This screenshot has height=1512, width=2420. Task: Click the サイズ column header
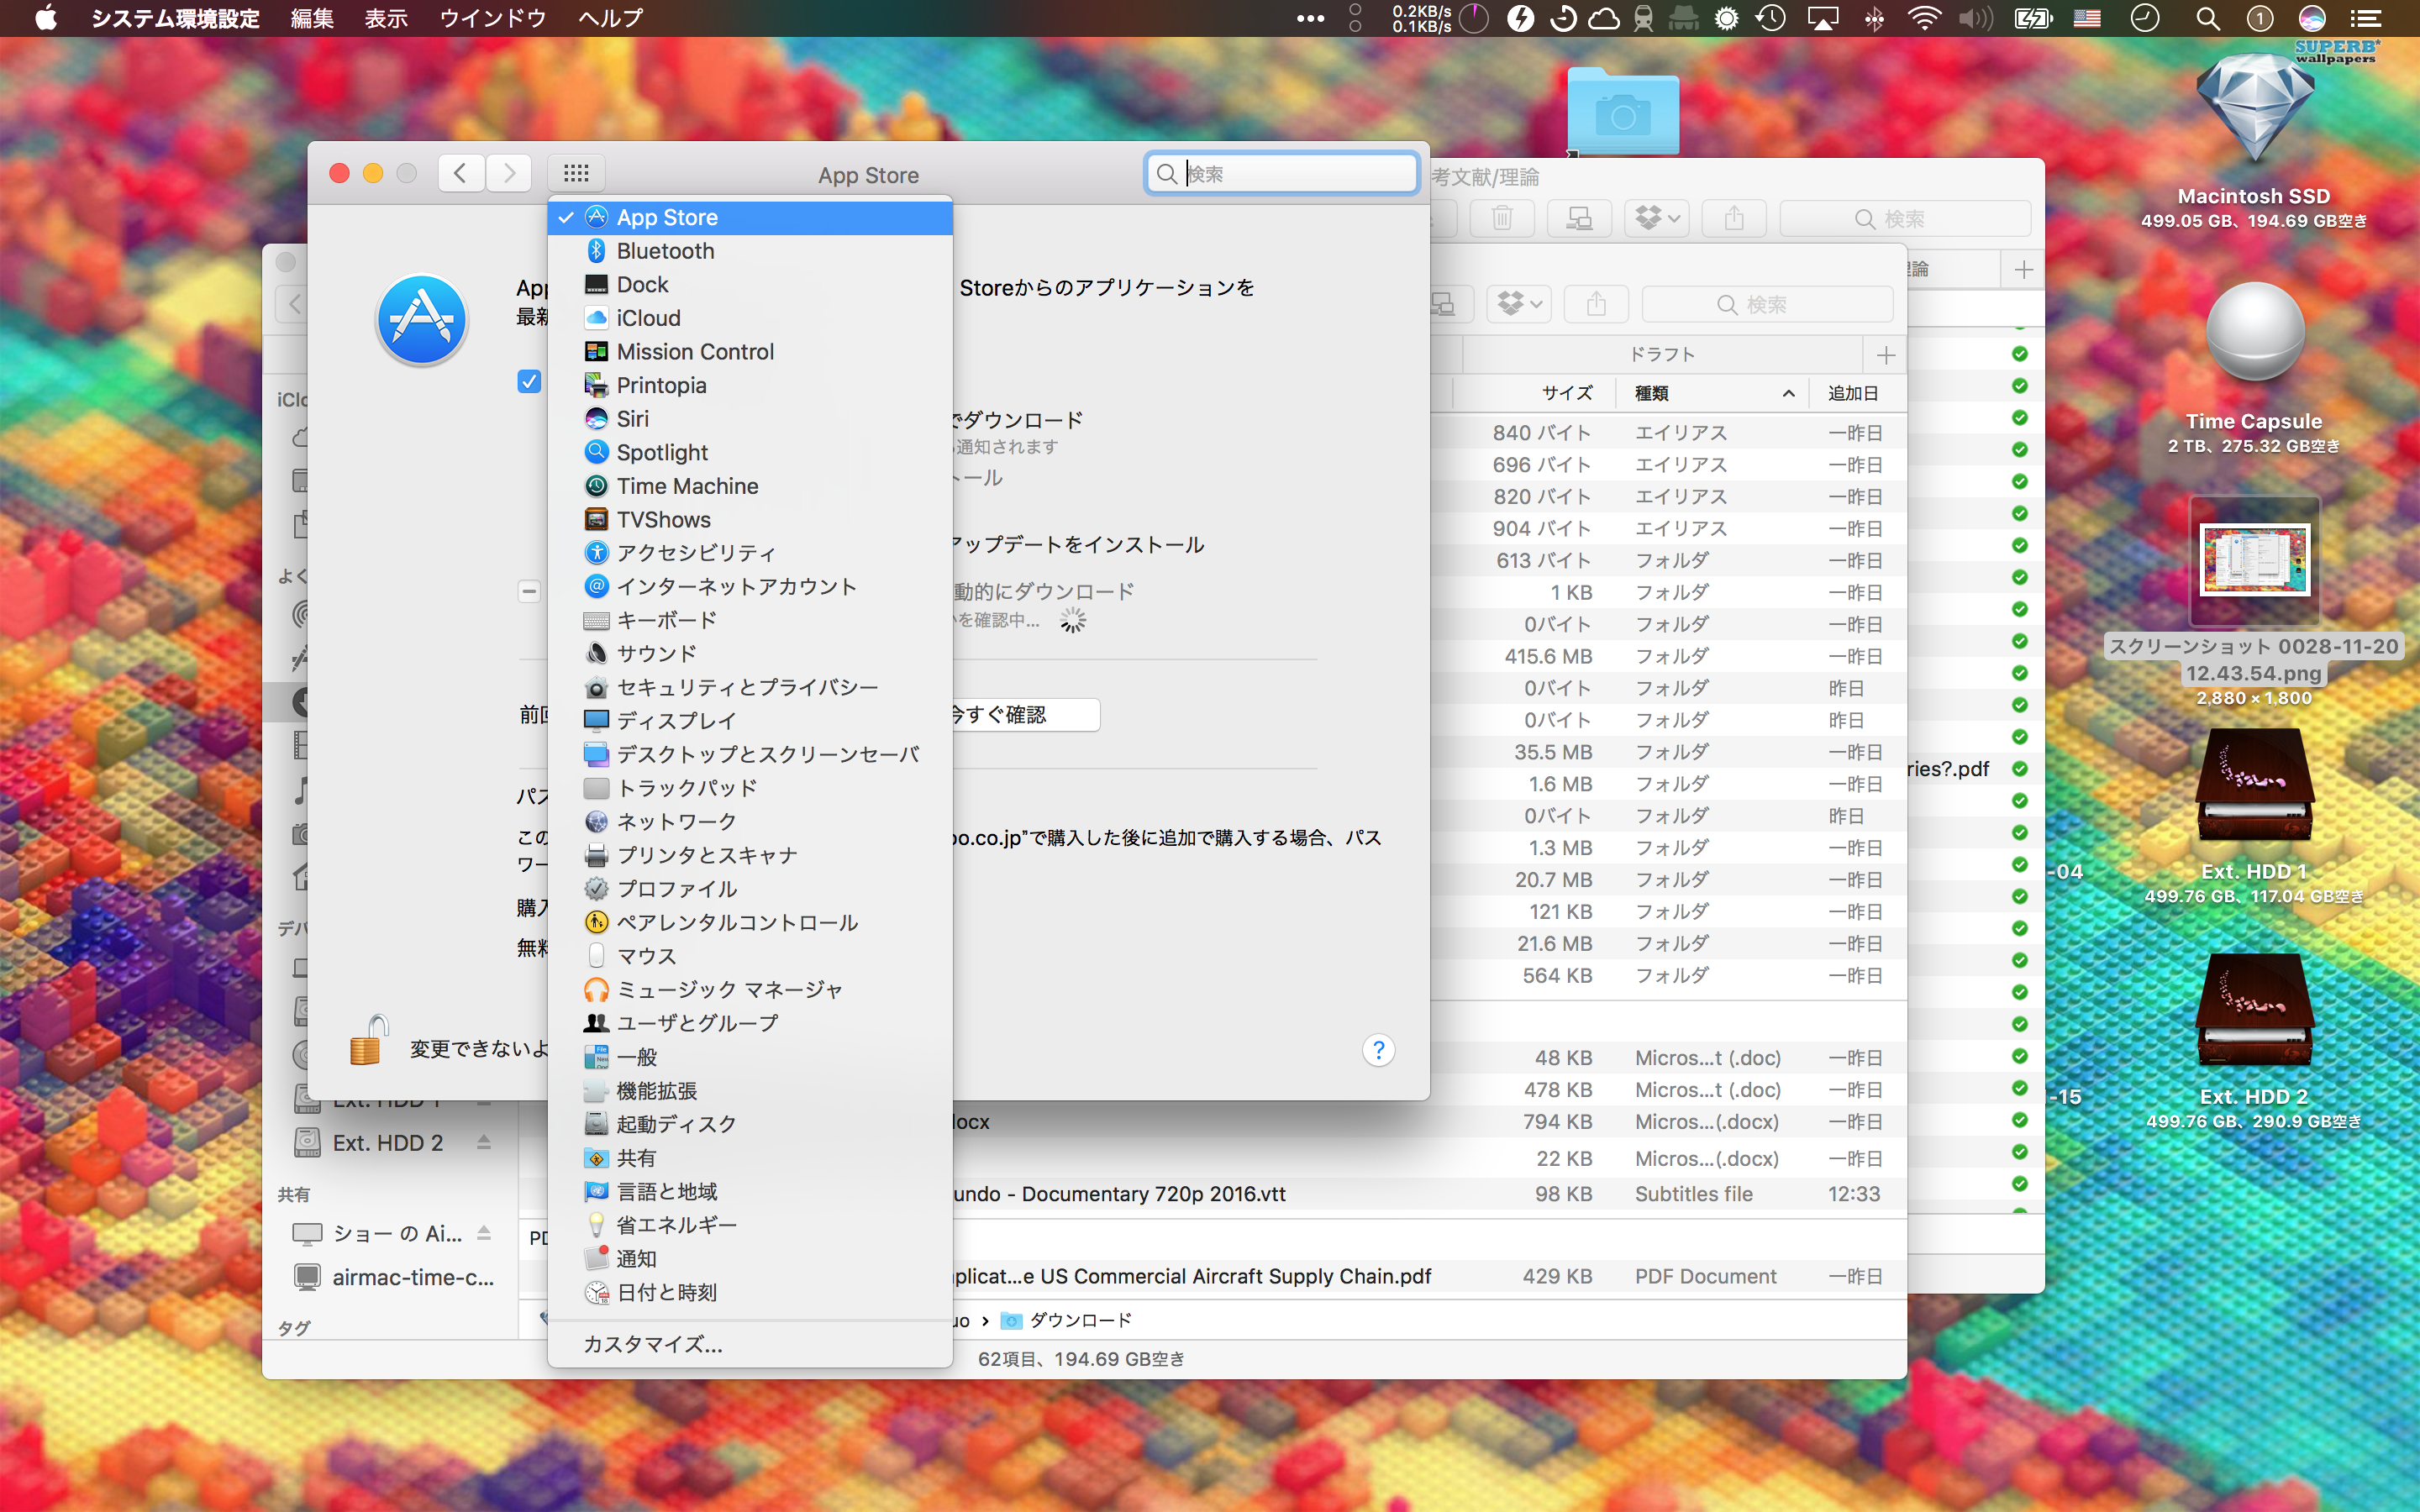pyautogui.click(x=1566, y=393)
